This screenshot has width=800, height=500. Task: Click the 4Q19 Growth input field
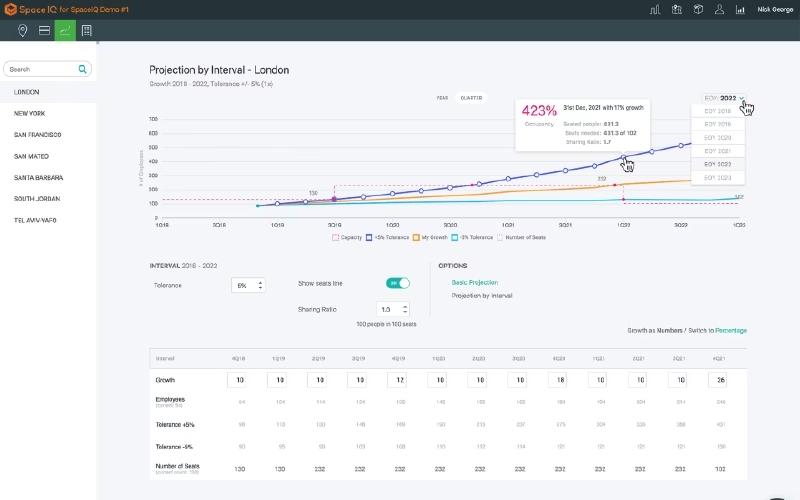point(397,380)
